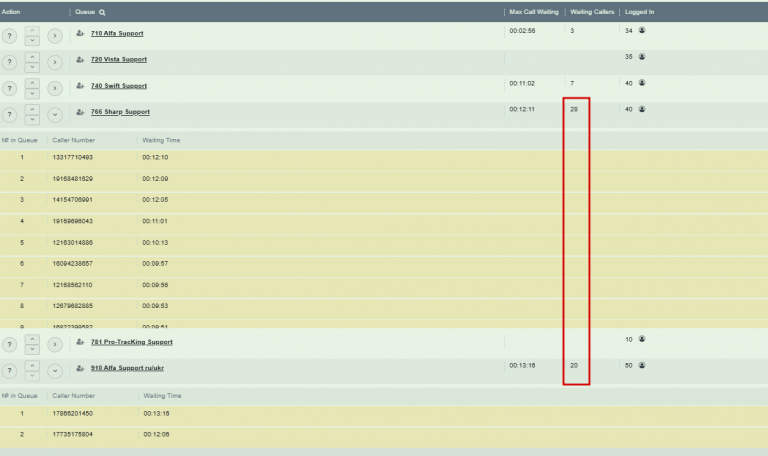Viewport: 768px width, 456px height.
Task: Select caller number 17735175604
Action: tap(72, 434)
